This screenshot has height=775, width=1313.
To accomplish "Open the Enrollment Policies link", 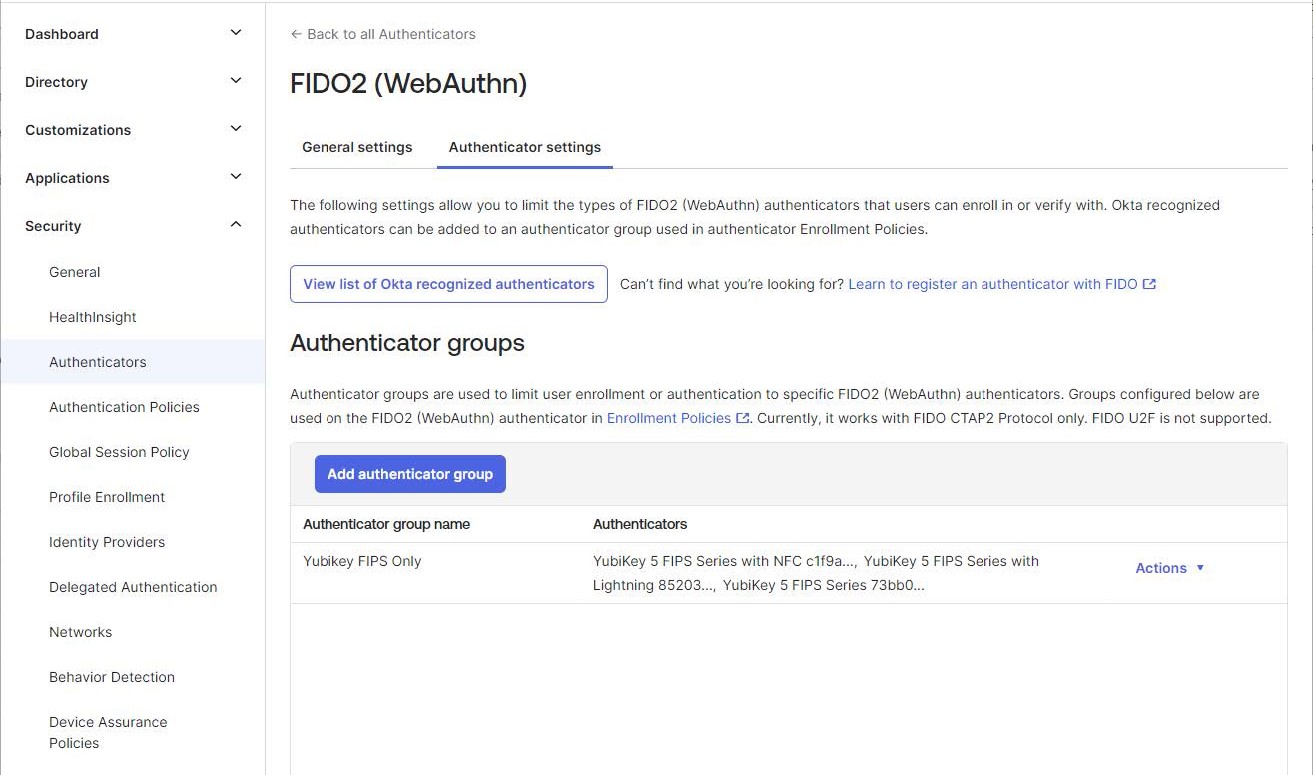I will (677, 418).
